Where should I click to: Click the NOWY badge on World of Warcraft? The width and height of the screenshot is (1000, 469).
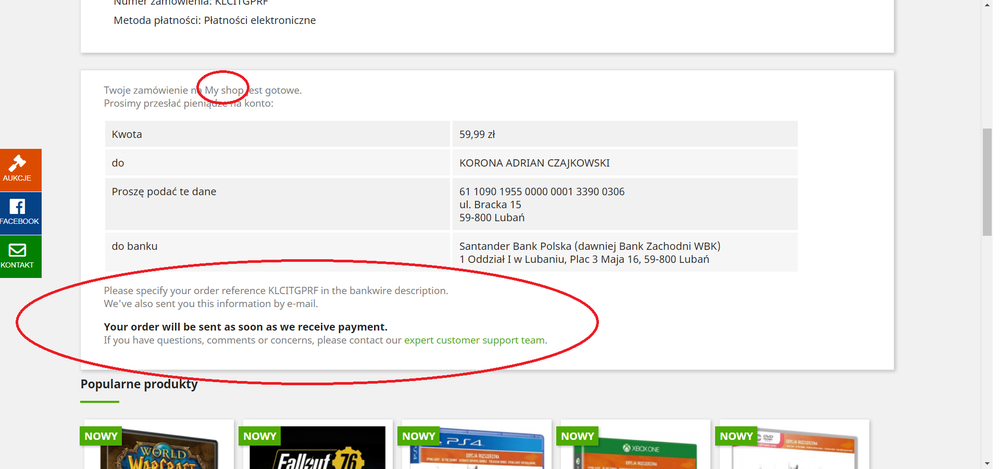pos(101,436)
